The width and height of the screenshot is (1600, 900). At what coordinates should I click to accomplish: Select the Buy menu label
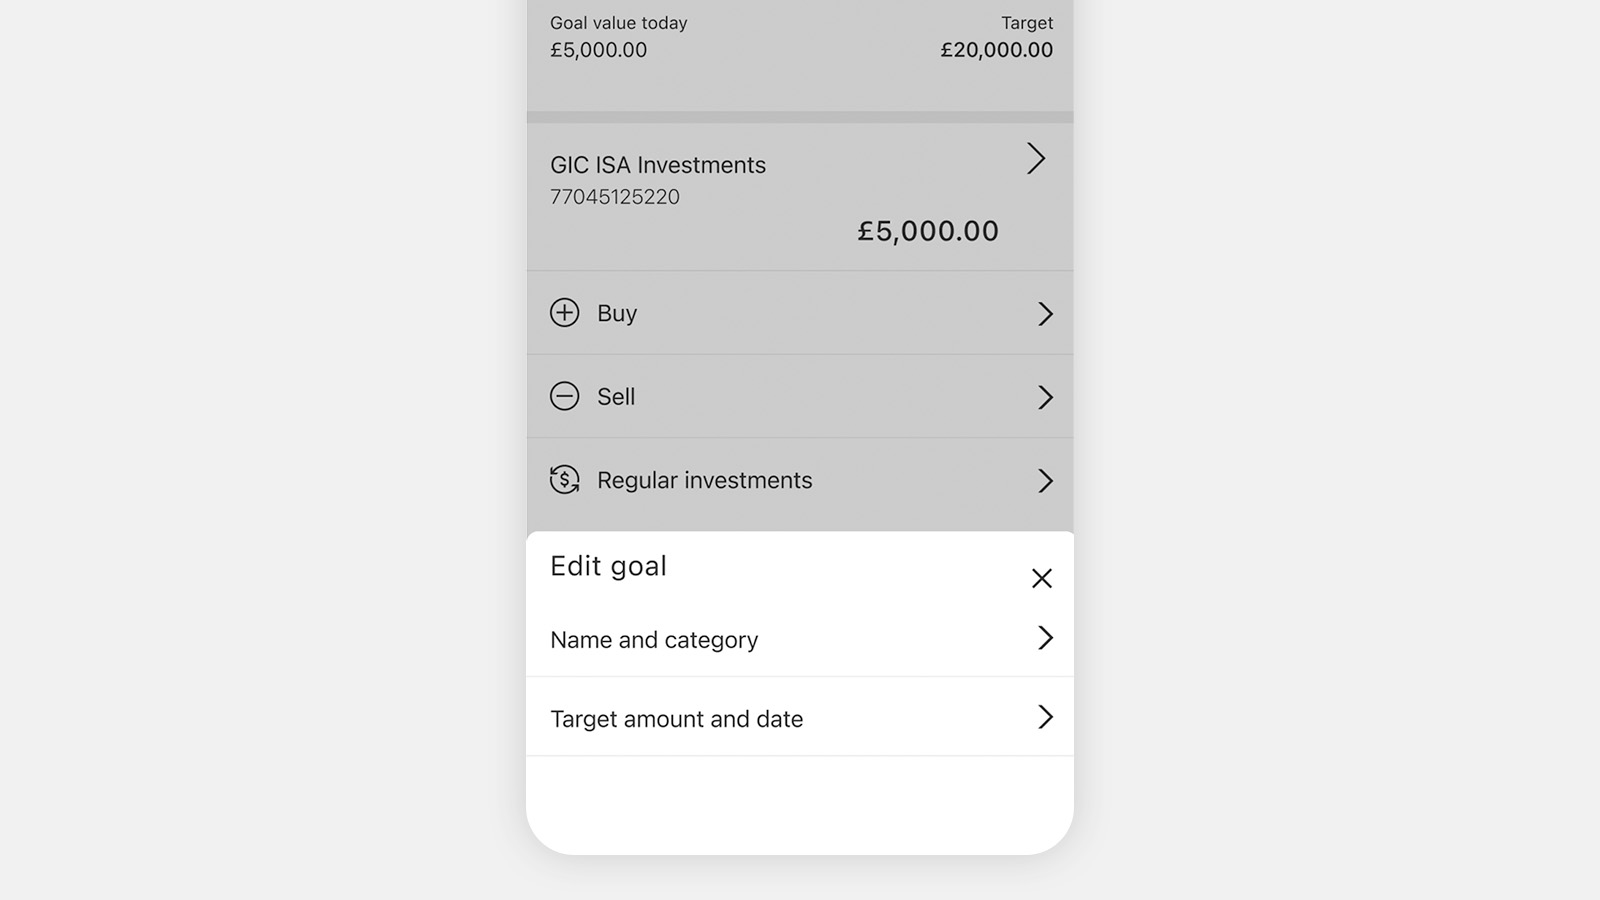click(617, 313)
